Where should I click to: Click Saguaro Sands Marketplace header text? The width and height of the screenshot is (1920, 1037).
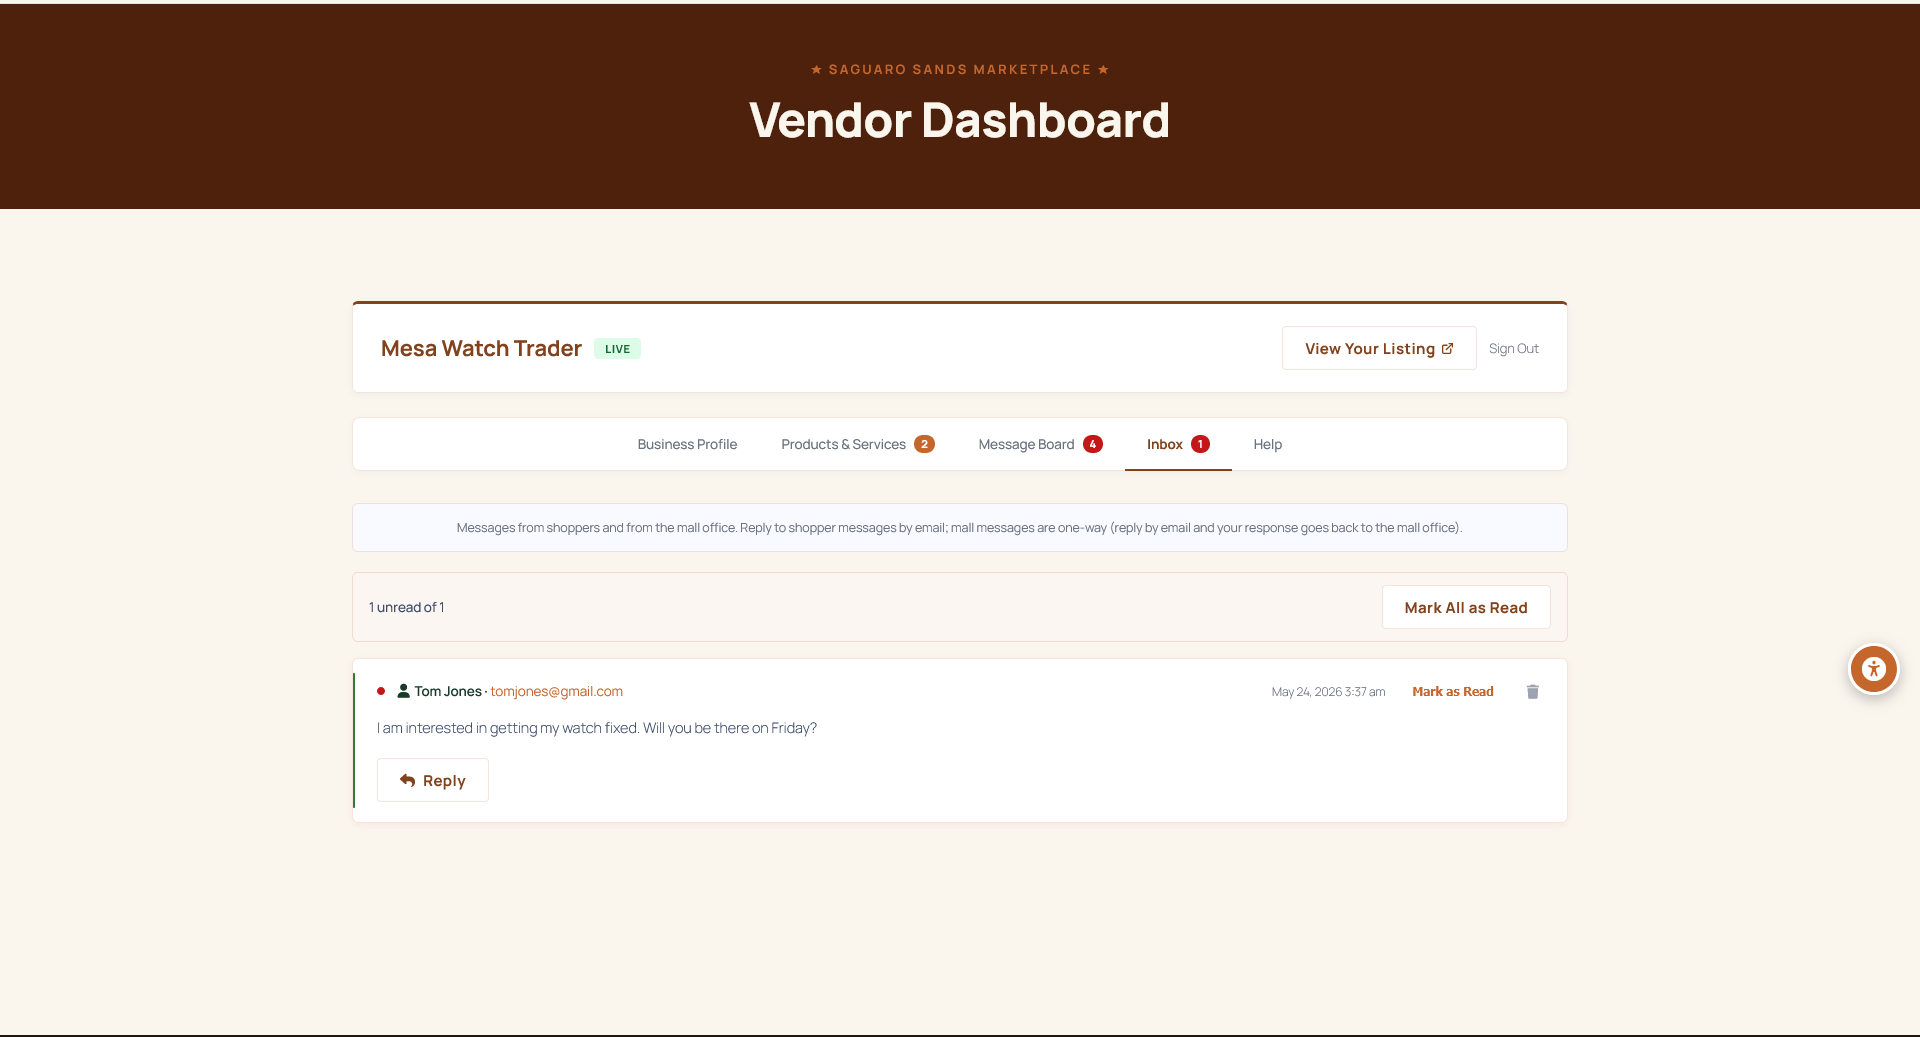(959, 69)
